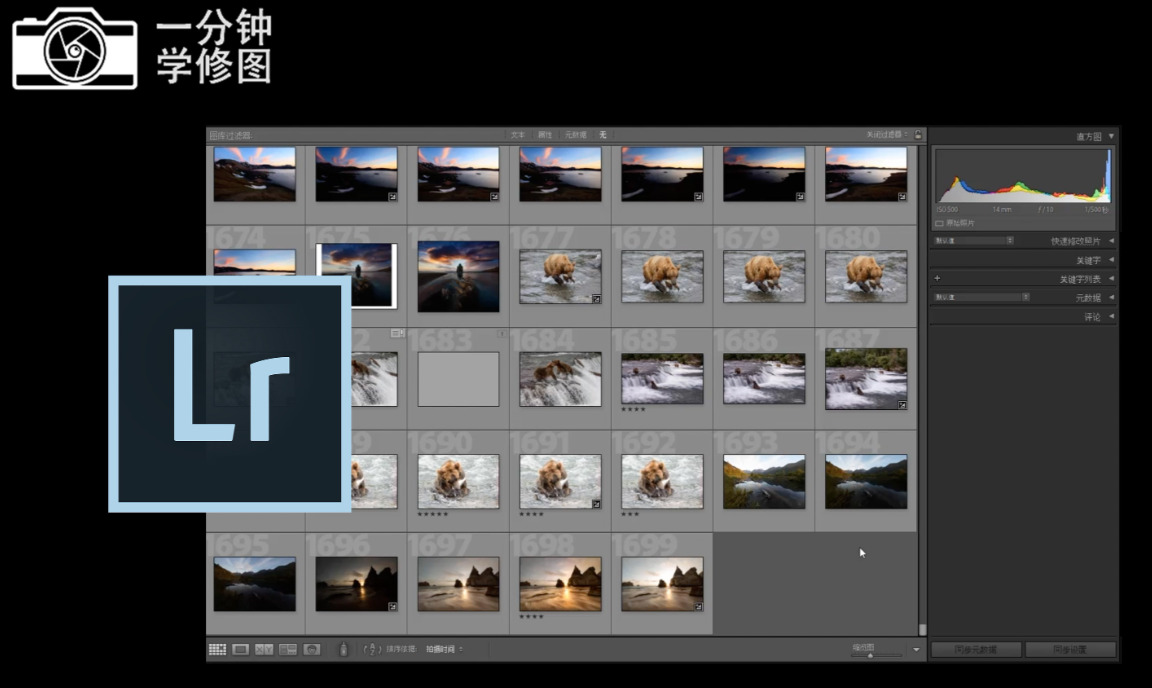Viewport: 1152px width, 688px height.
Task: Click the 同步元数据 button
Action: 976,650
